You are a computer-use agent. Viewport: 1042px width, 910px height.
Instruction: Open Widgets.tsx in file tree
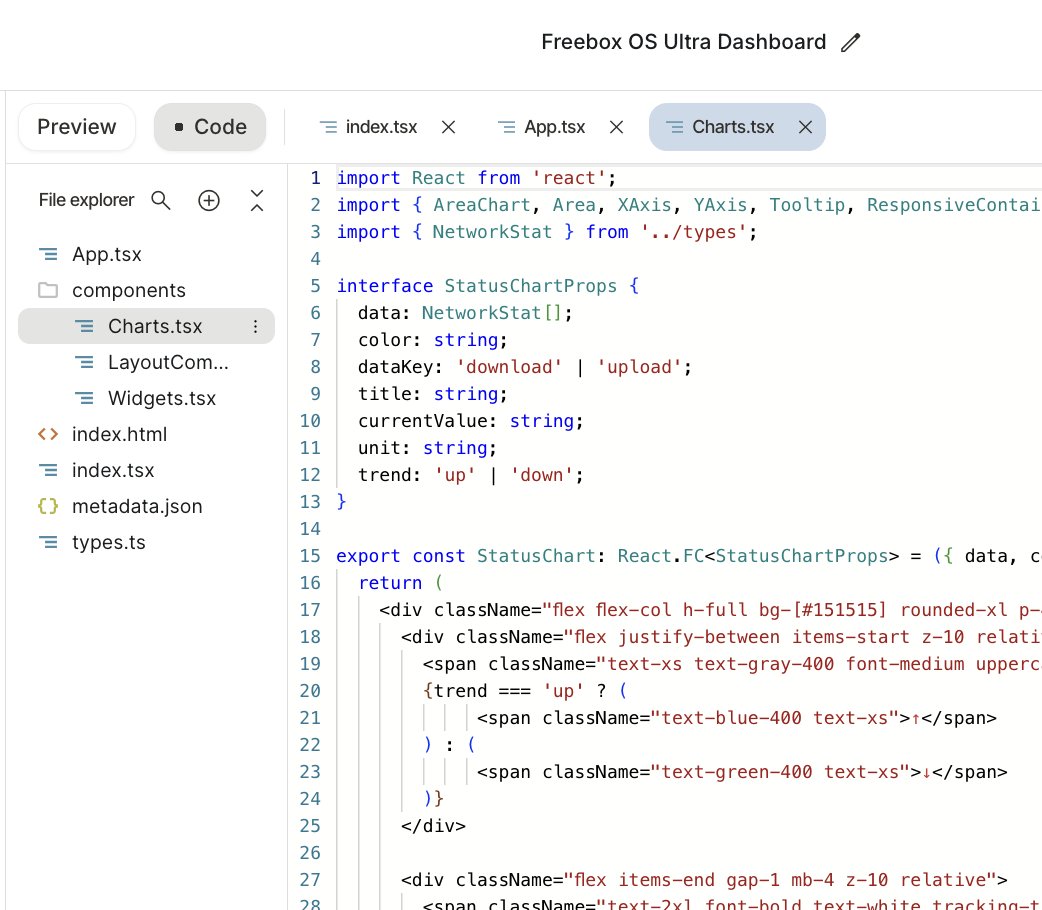click(161, 398)
